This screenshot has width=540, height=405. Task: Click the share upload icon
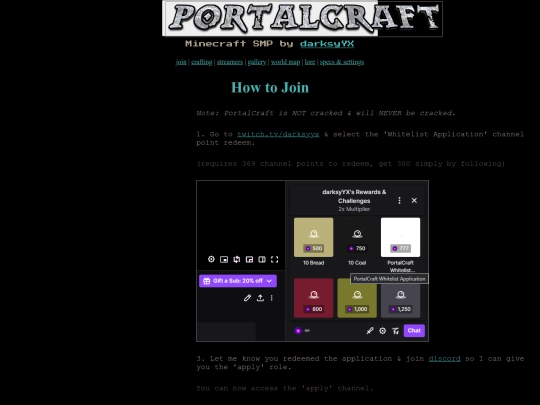point(260,298)
